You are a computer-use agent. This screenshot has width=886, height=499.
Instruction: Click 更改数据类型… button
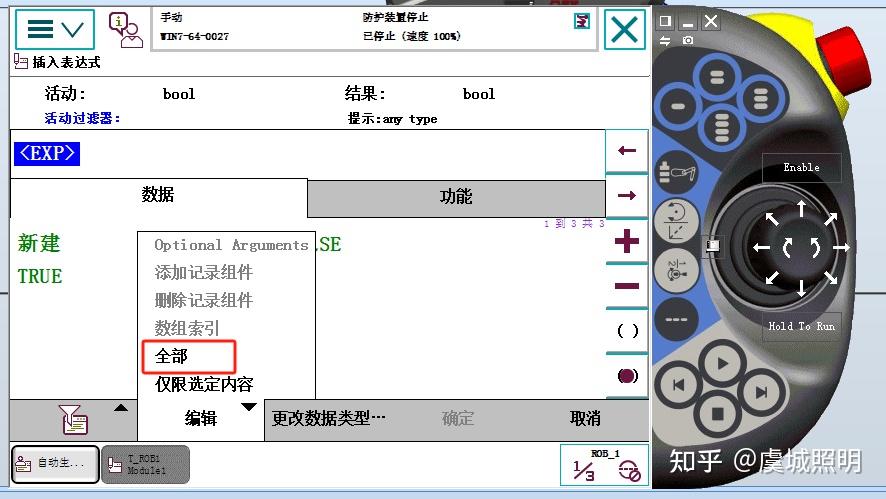(x=328, y=419)
